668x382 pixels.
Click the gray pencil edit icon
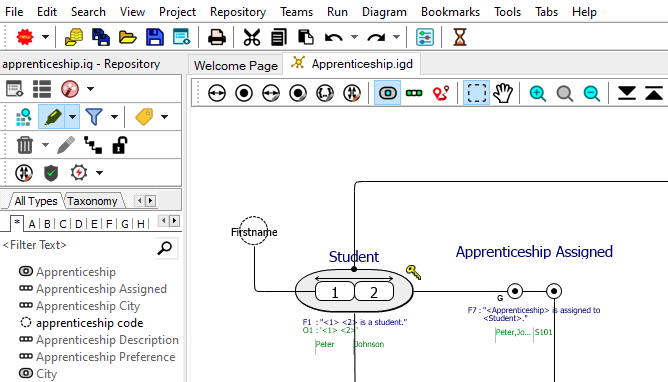(x=66, y=145)
